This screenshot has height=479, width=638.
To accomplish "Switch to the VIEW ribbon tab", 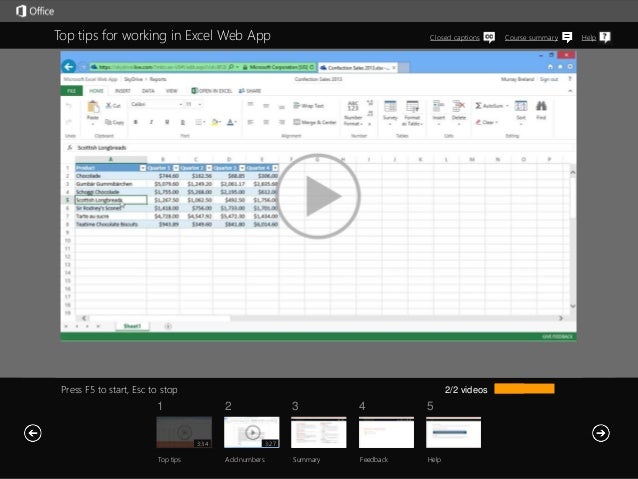I will click(171, 91).
